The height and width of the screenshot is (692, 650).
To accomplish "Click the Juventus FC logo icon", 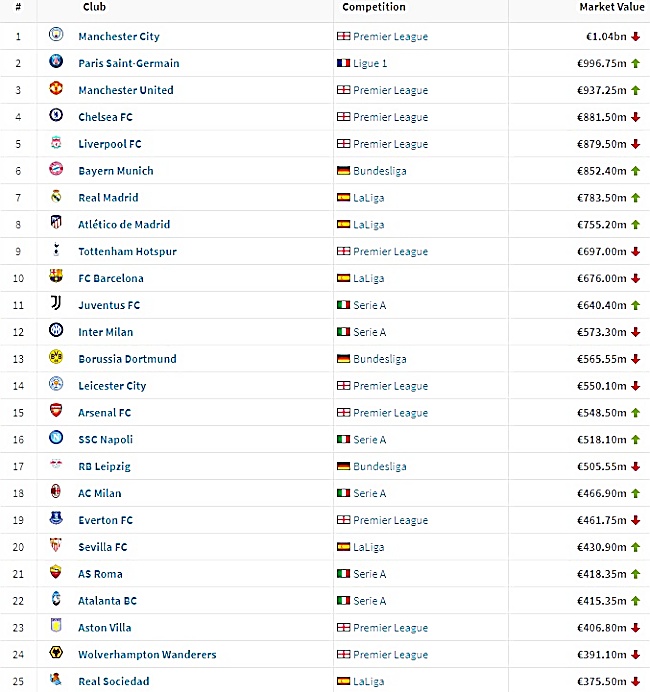I will pos(56,303).
